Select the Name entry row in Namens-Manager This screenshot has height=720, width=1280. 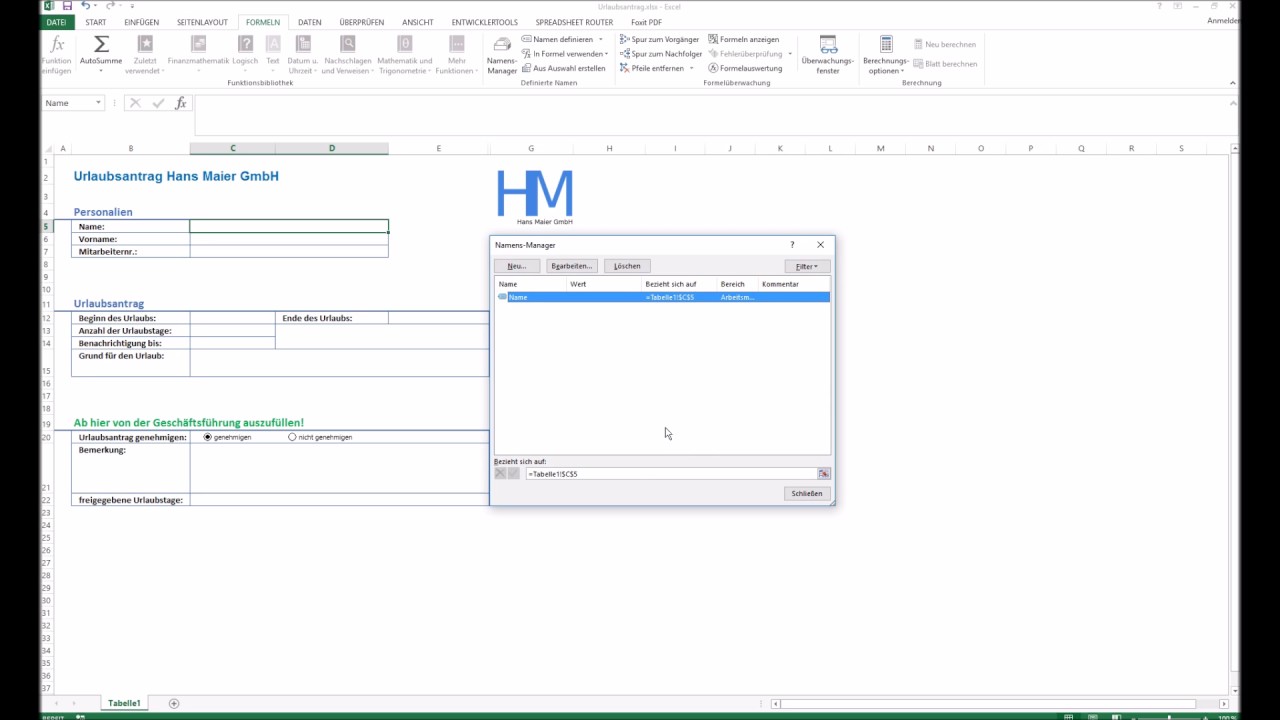point(663,297)
